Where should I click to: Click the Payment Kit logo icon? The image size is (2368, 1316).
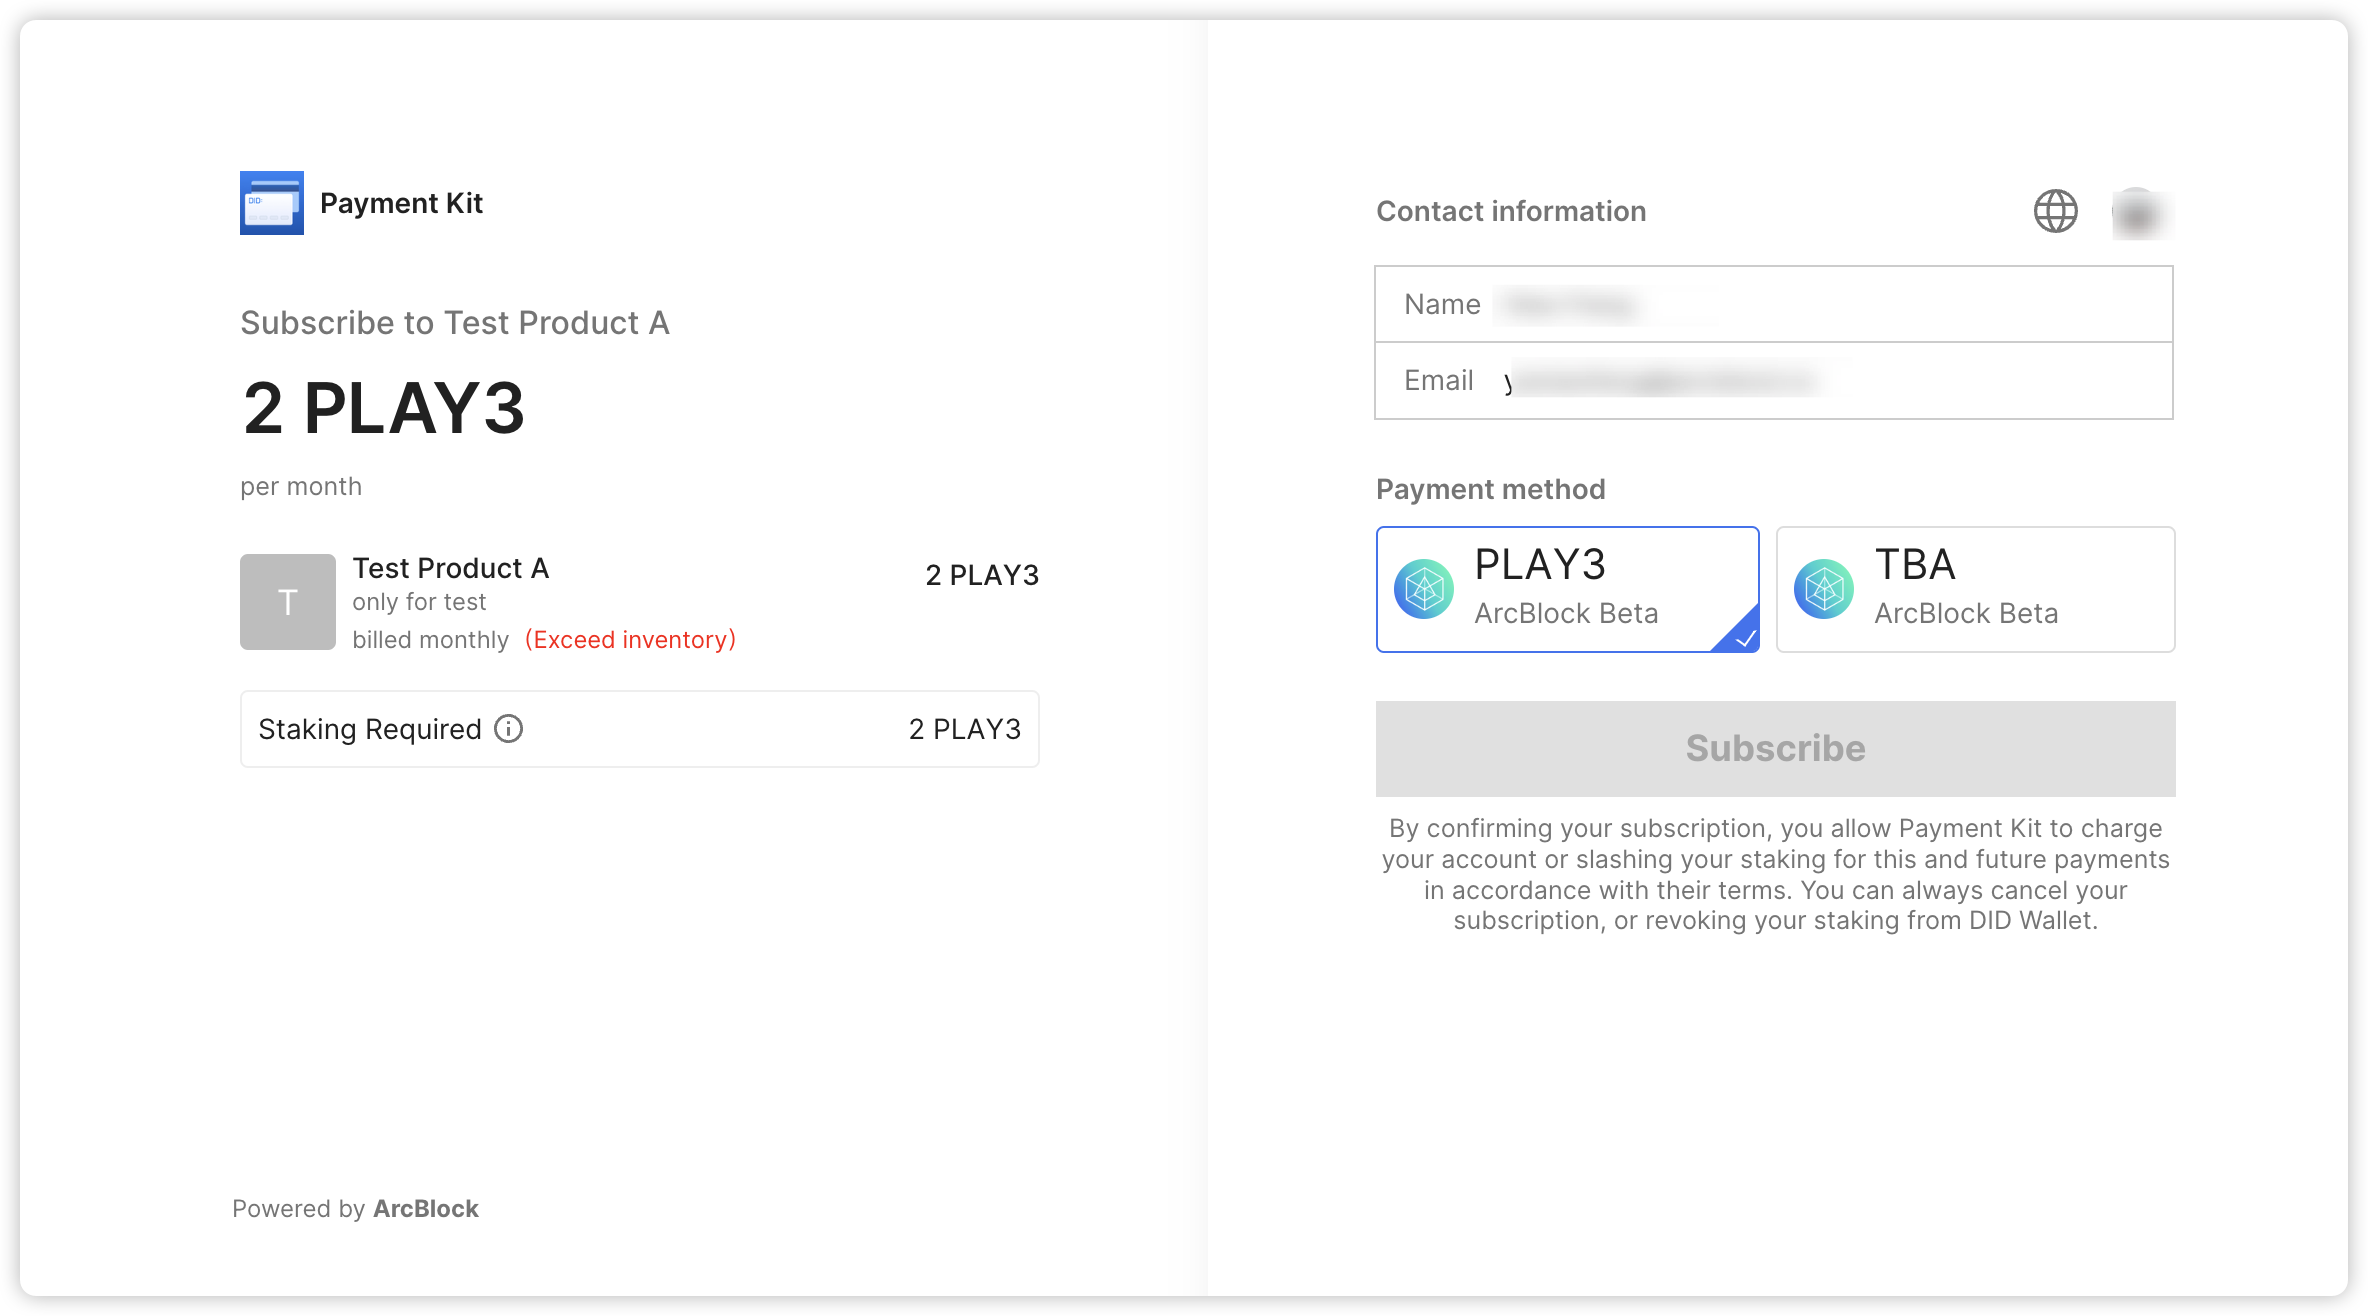(x=272, y=203)
